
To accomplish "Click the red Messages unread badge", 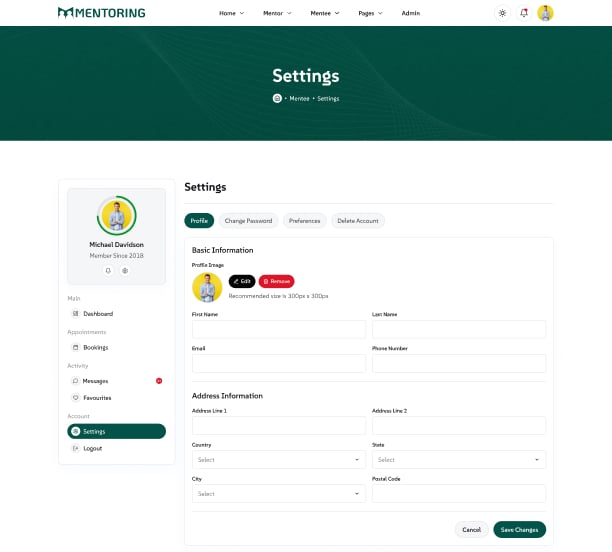I will click(159, 381).
